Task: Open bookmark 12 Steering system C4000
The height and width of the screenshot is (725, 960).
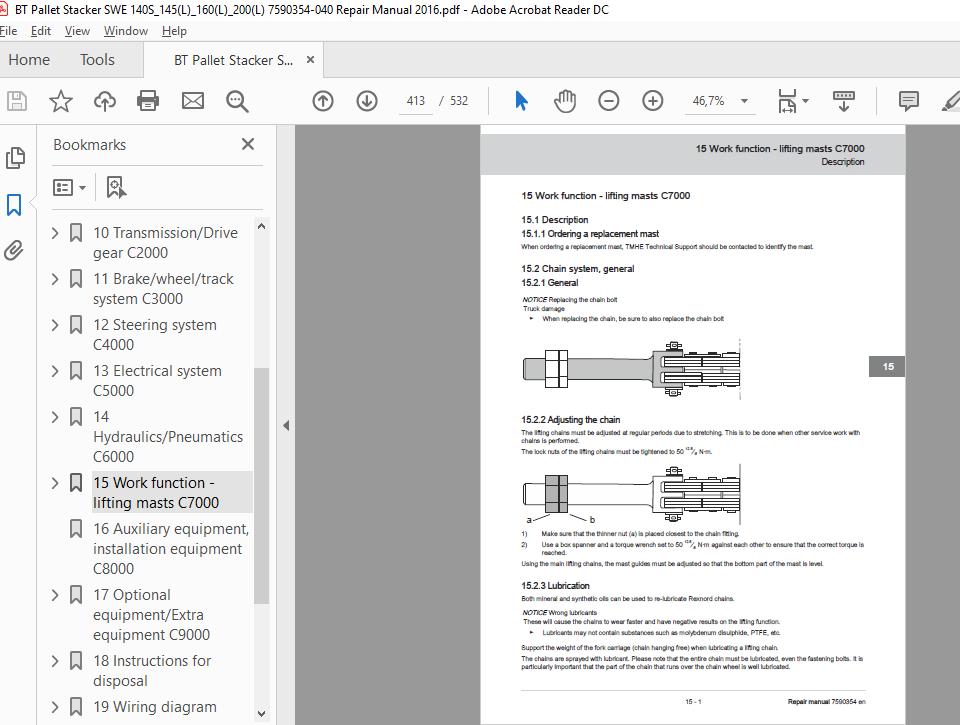Action: [x=155, y=334]
